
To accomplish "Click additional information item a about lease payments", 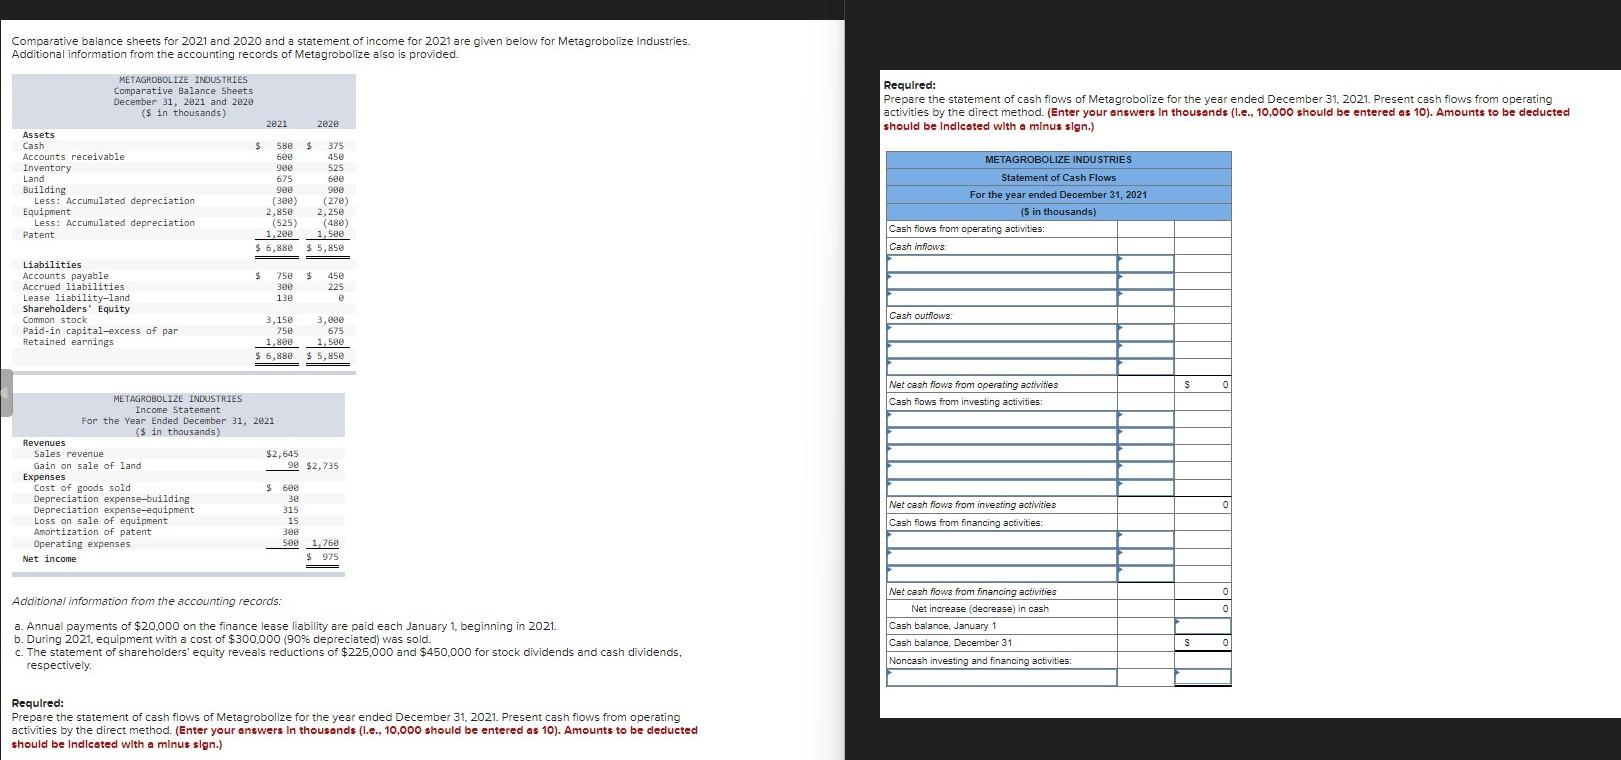I will coord(285,626).
